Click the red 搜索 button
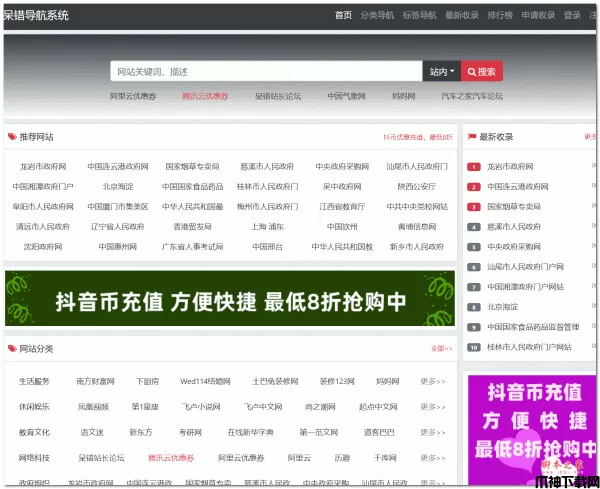Viewport: 600px width, 489px height. click(x=482, y=71)
